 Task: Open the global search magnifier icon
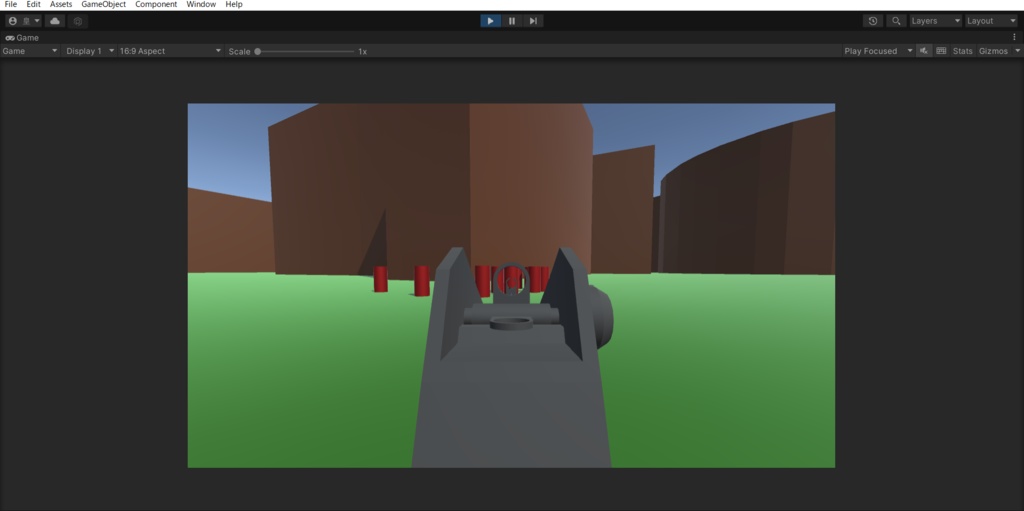click(x=897, y=21)
